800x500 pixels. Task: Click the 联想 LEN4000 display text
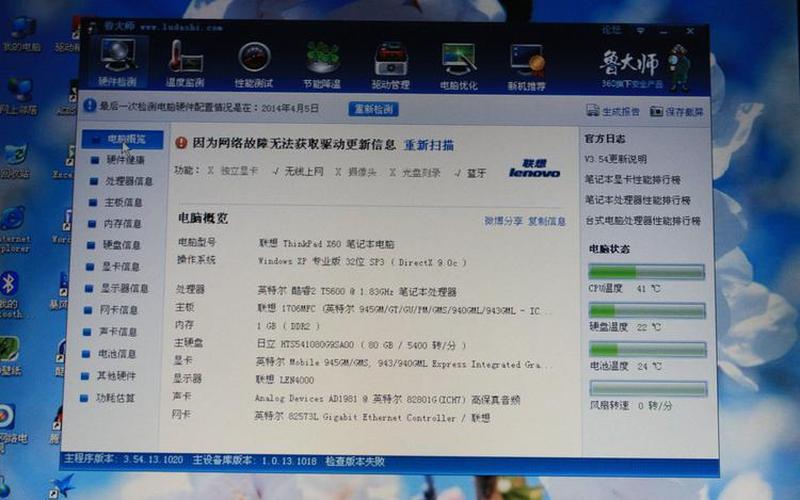285,380
